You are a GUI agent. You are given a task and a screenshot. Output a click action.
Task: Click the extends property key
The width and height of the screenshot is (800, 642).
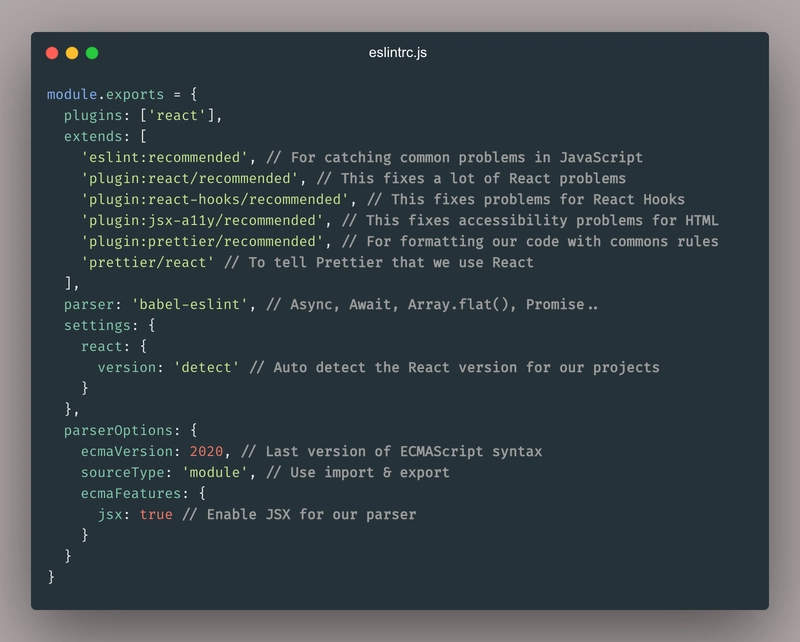coord(92,136)
